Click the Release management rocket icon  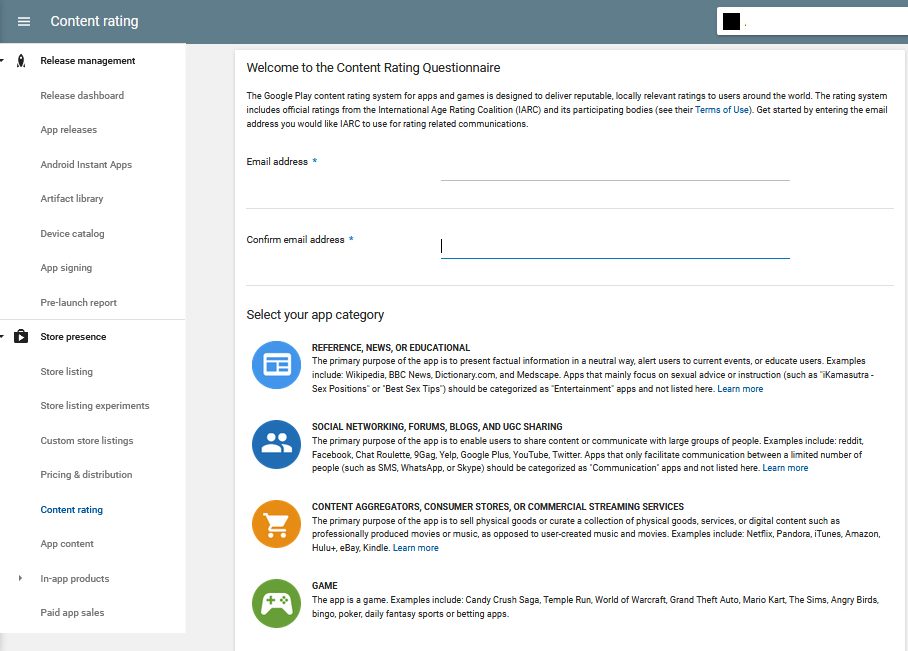click(x=21, y=61)
